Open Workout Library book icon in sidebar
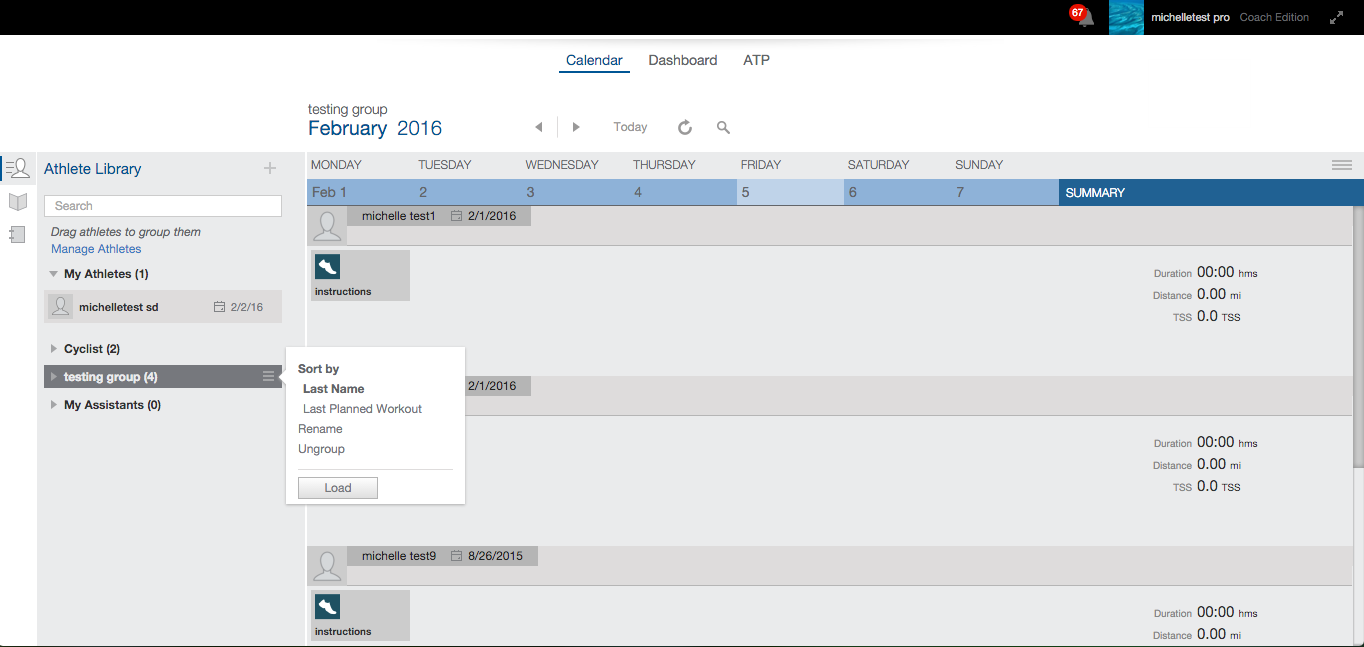The height and width of the screenshot is (647, 1364). (17, 202)
